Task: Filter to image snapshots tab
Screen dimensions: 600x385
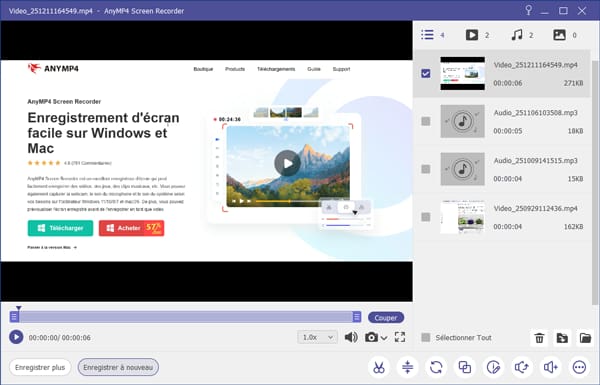Action: [559, 35]
